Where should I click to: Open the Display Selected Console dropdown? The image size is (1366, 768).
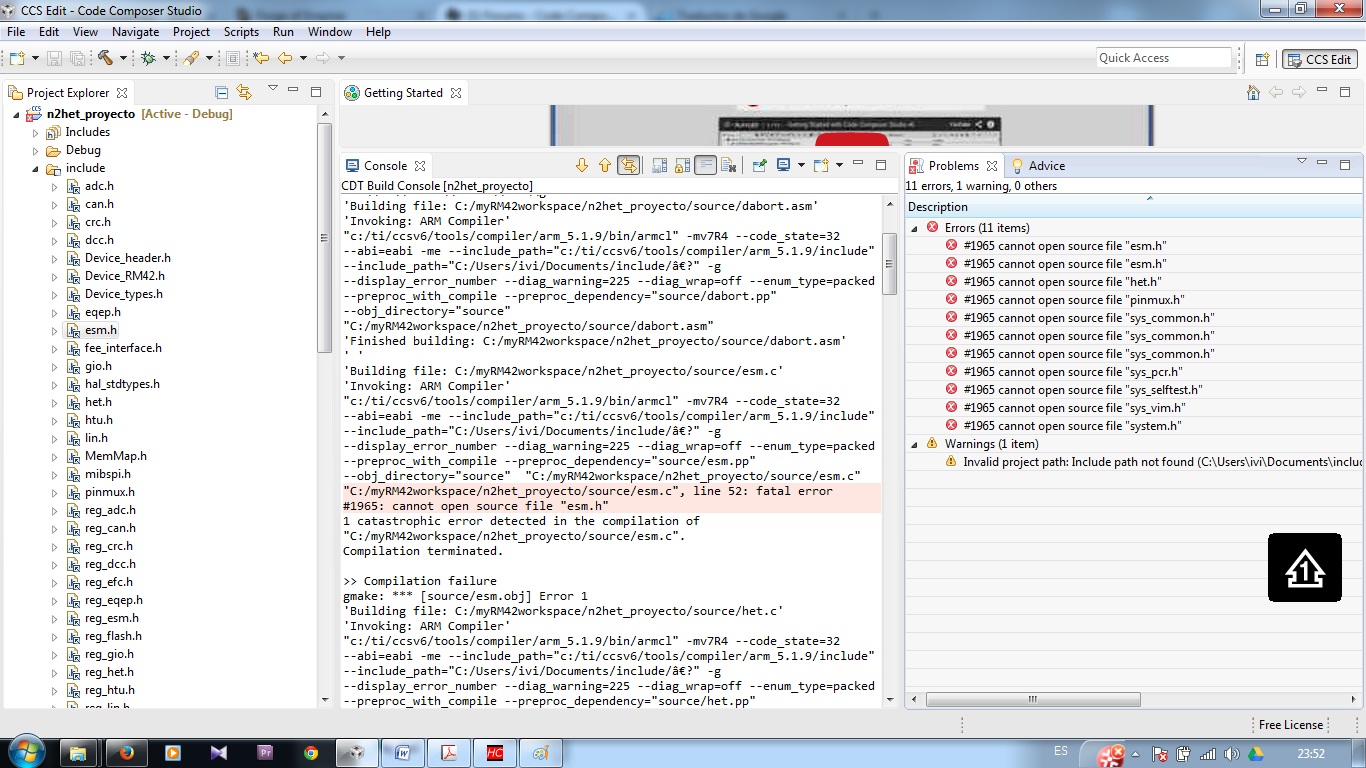coord(799,165)
